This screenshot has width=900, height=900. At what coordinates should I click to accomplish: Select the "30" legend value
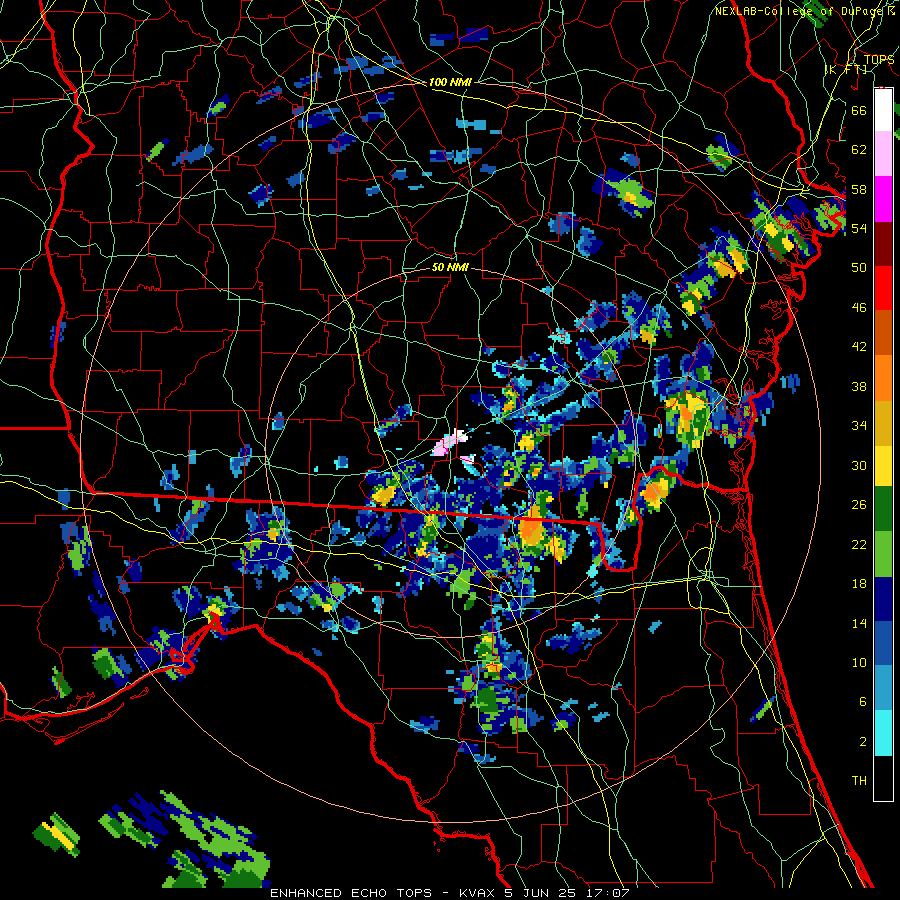pyautogui.click(x=859, y=465)
